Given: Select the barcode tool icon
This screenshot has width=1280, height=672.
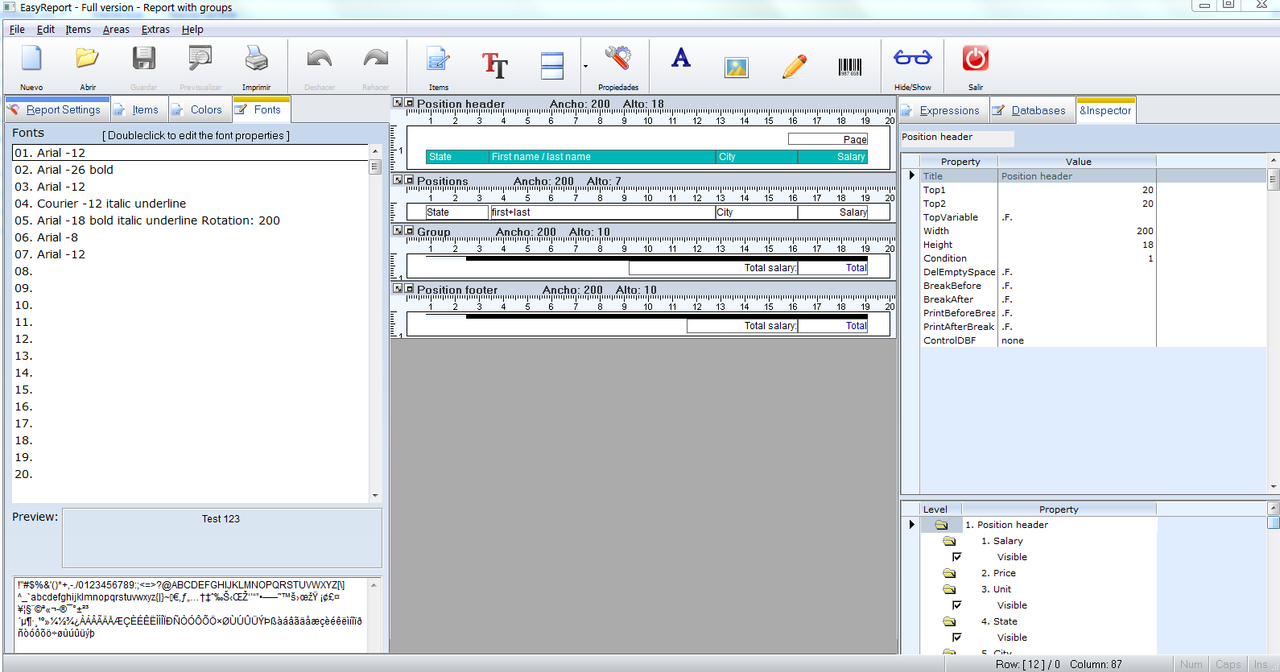Looking at the screenshot, I should pyautogui.click(x=850, y=67).
